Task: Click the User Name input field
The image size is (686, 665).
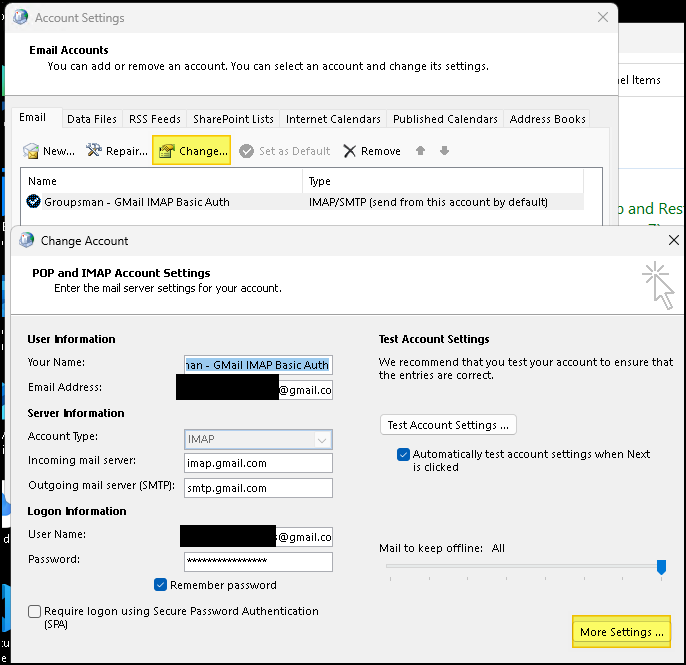Action: pyautogui.click(x=258, y=537)
